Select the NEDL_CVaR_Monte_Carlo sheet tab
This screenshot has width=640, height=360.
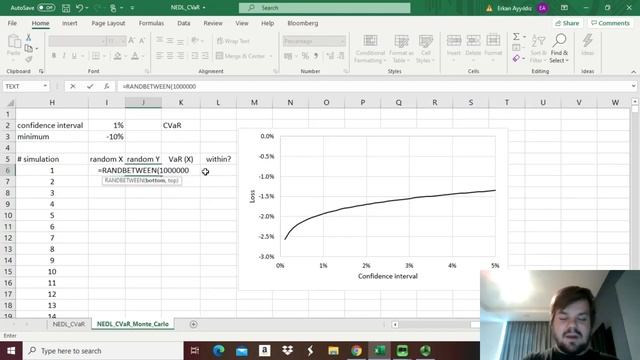coord(133,324)
